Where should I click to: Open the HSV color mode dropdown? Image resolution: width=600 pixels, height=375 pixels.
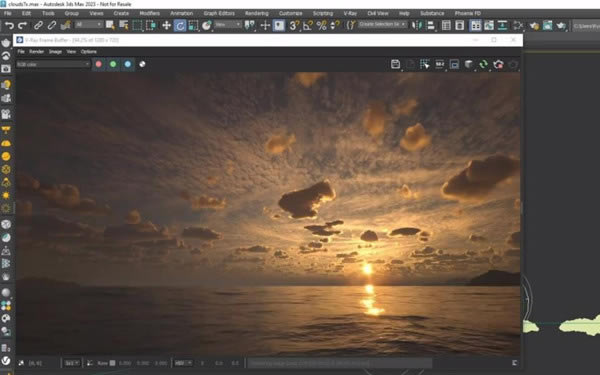183,363
